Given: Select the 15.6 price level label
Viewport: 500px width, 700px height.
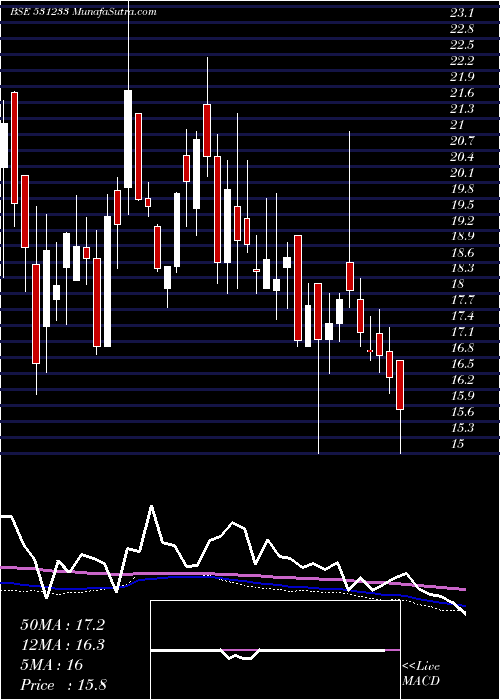Looking at the screenshot, I should click(461, 412).
